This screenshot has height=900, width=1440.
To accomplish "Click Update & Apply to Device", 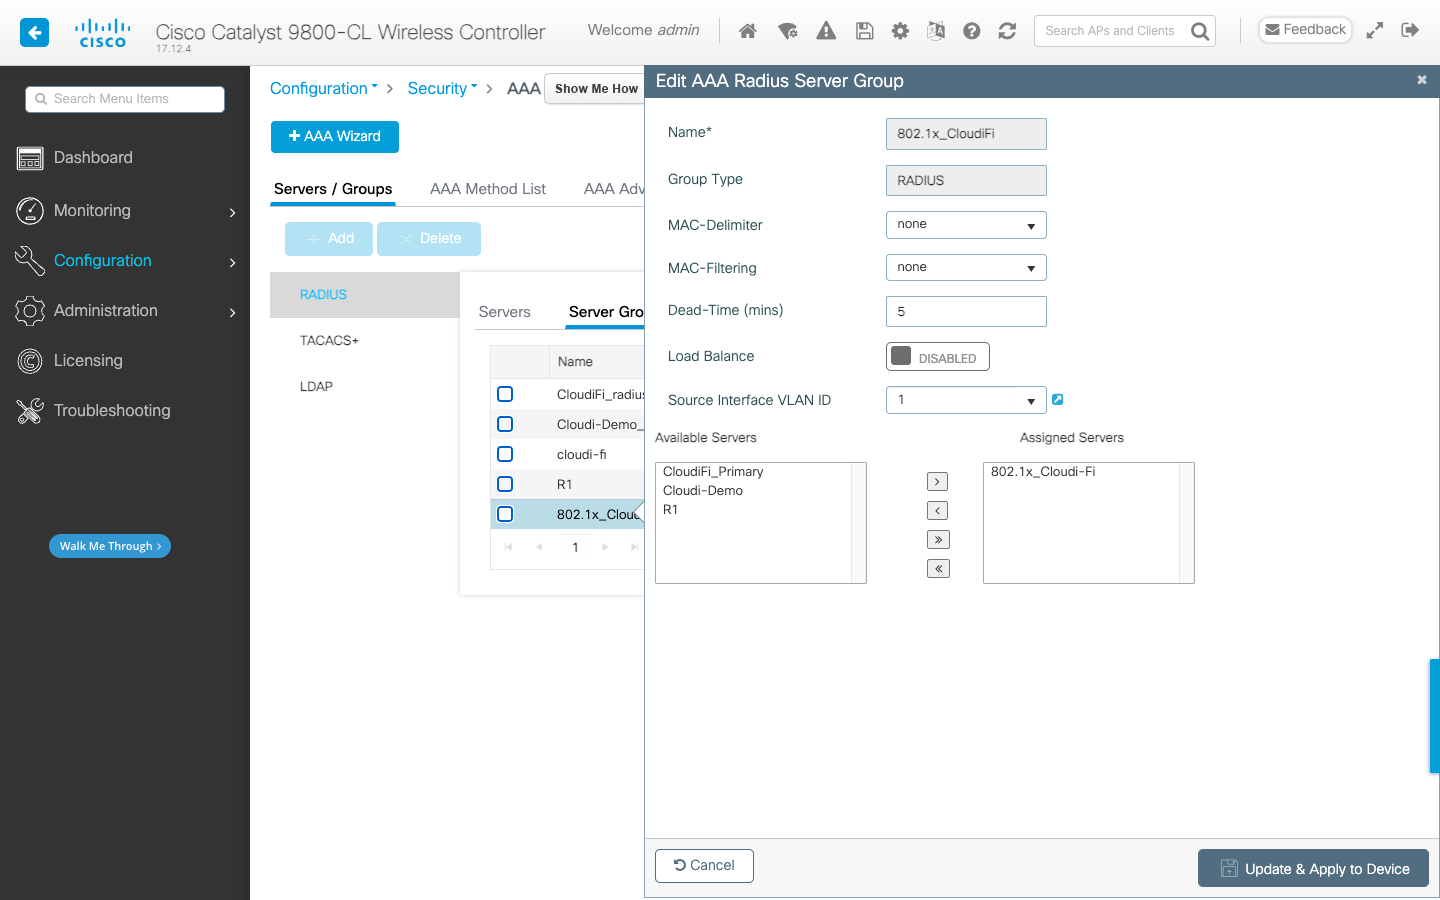I will (x=1313, y=868).
